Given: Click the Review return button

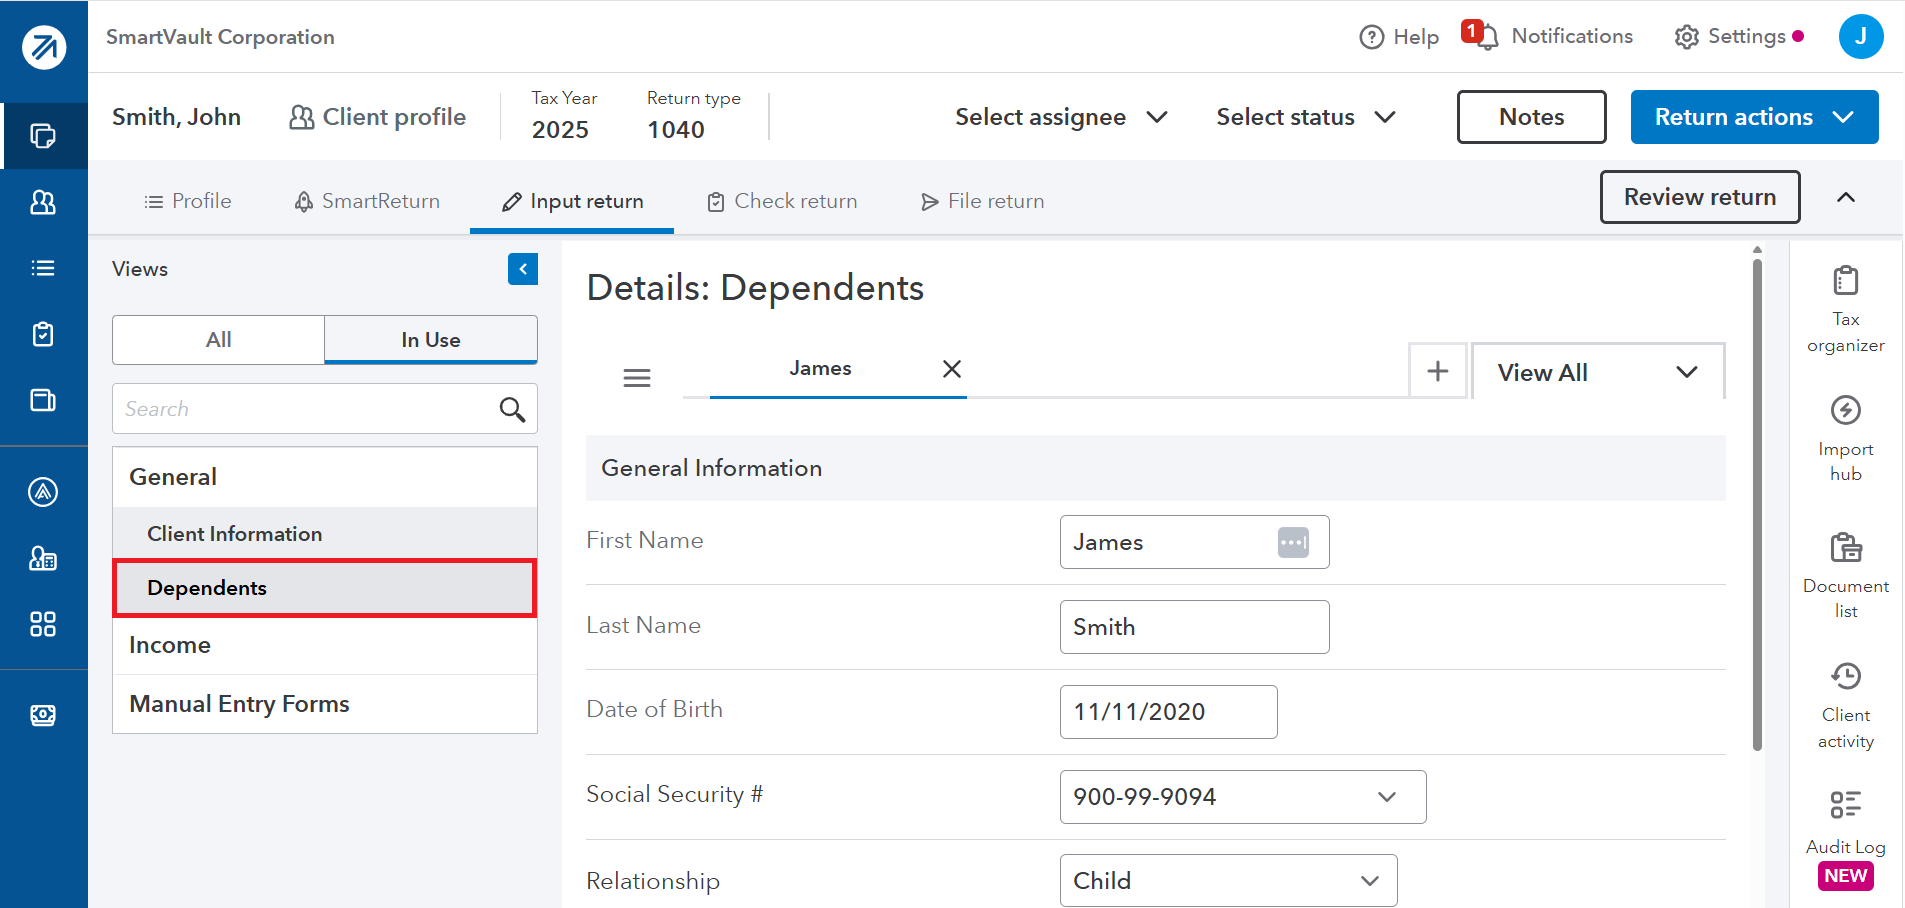Looking at the screenshot, I should coord(1700,197).
